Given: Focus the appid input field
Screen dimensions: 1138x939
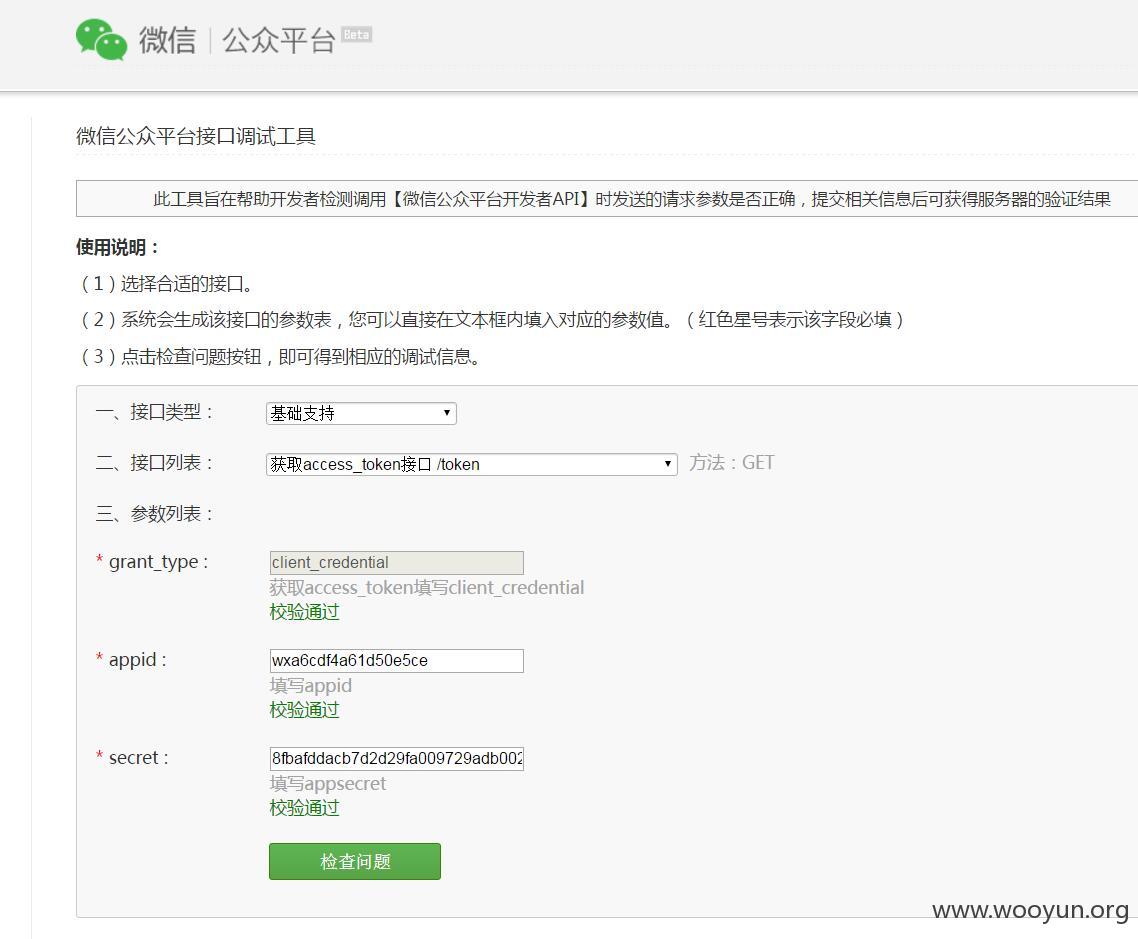Looking at the screenshot, I should (x=396, y=660).
